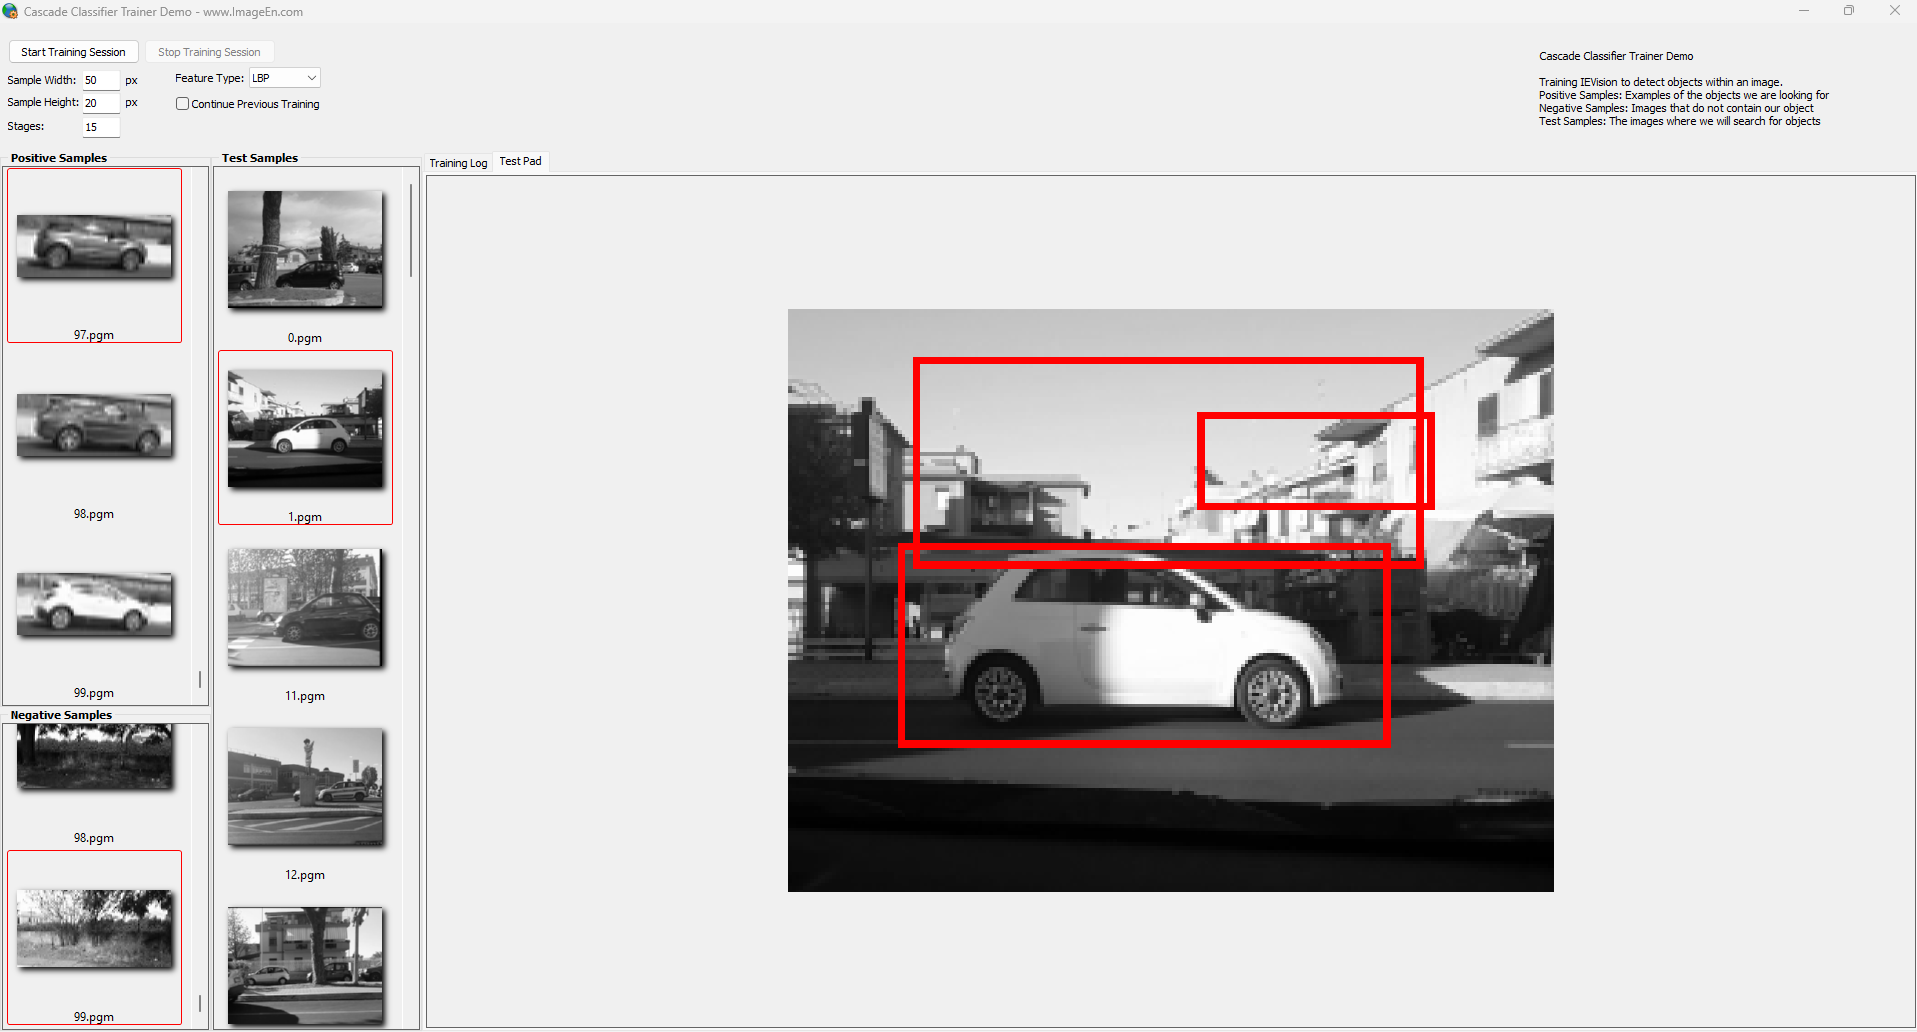
Task: Select test sample 11.pgm dark car thumbnail
Action: (305, 607)
